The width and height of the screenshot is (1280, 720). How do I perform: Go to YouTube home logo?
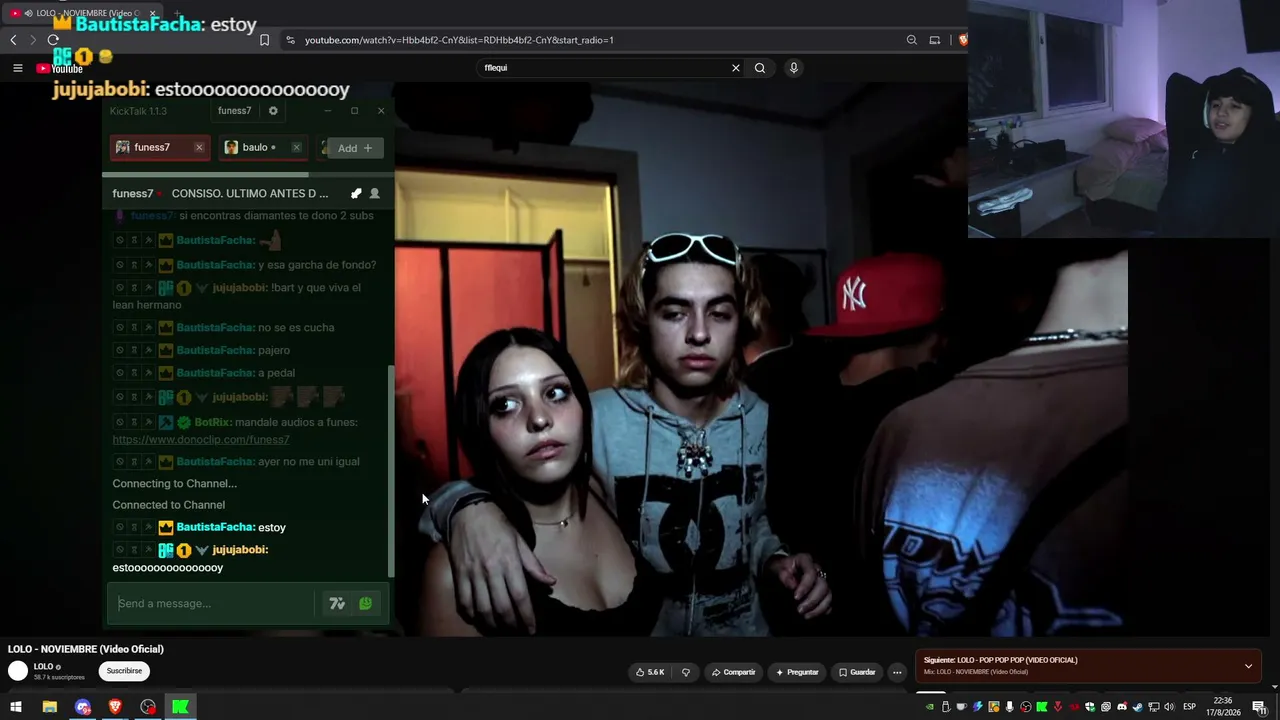59,68
